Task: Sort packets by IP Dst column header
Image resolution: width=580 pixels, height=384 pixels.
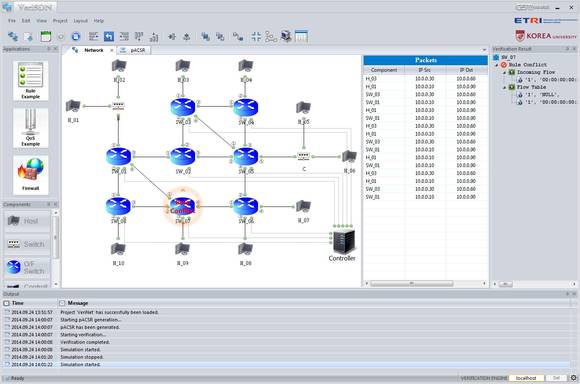Action: pos(467,70)
